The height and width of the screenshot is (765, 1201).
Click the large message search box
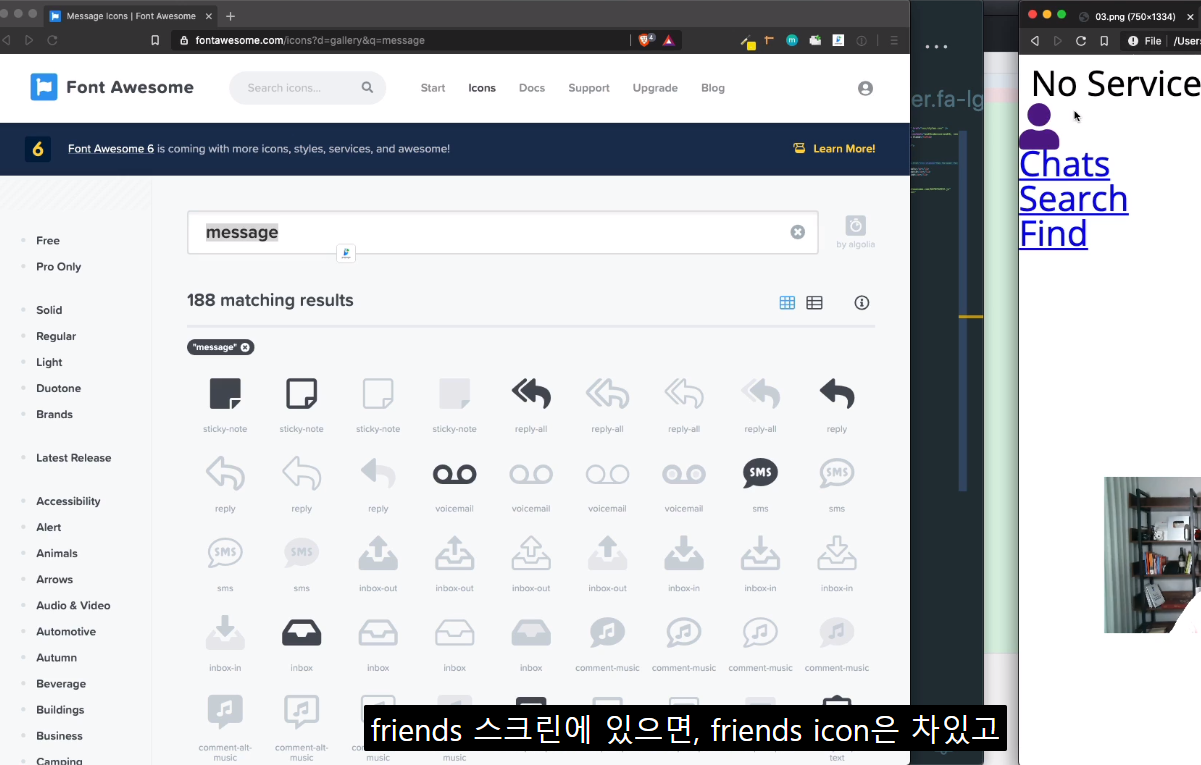coord(502,232)
